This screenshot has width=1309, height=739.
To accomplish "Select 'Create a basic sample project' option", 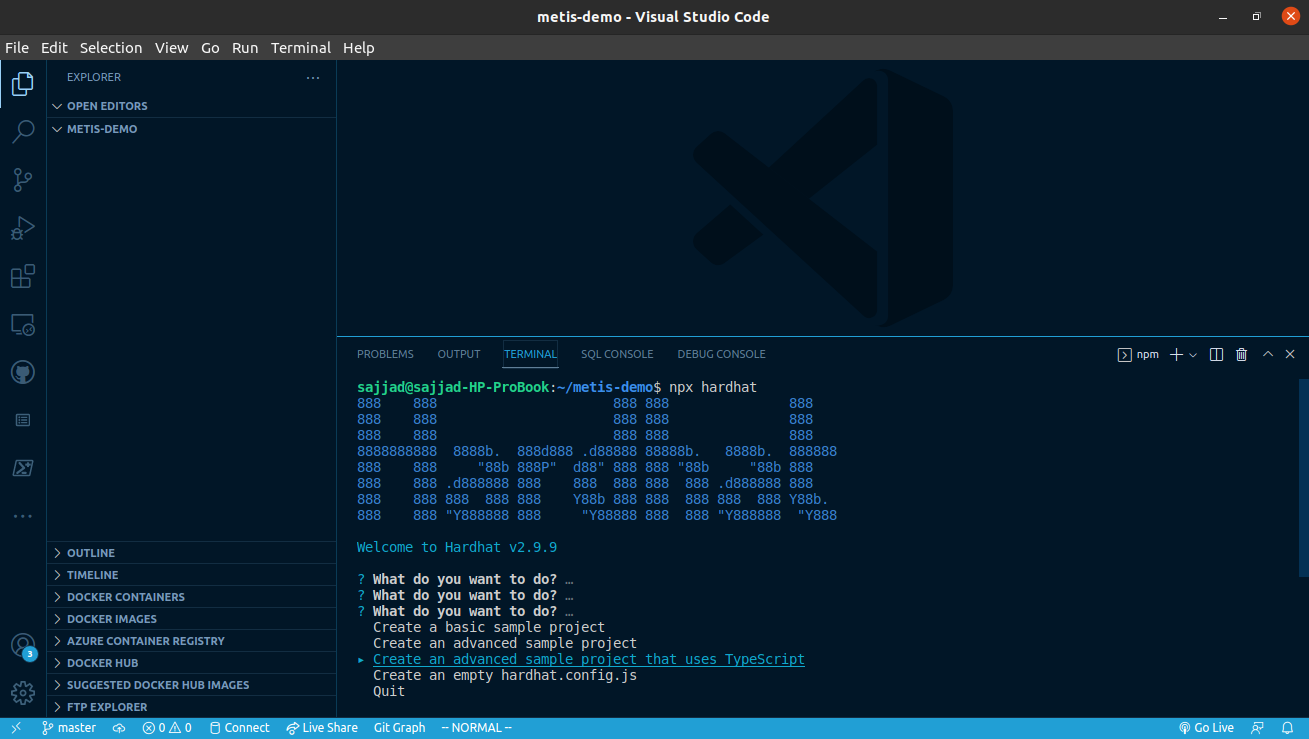I will pyautogui.click(x=488, y=627).
